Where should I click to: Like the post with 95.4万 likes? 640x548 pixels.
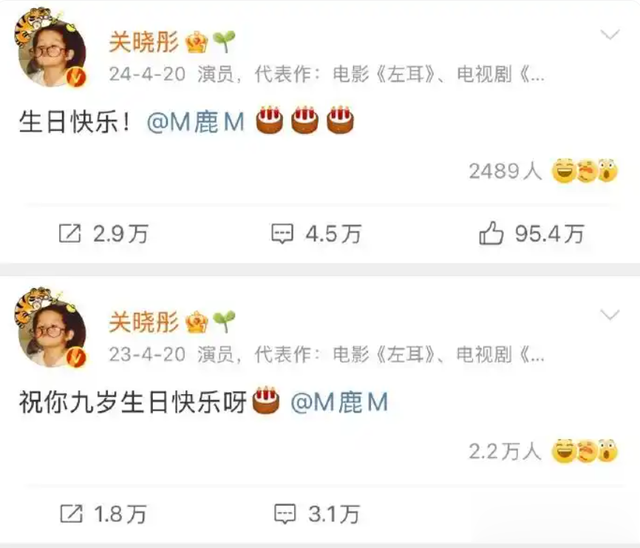click(491, 233)
